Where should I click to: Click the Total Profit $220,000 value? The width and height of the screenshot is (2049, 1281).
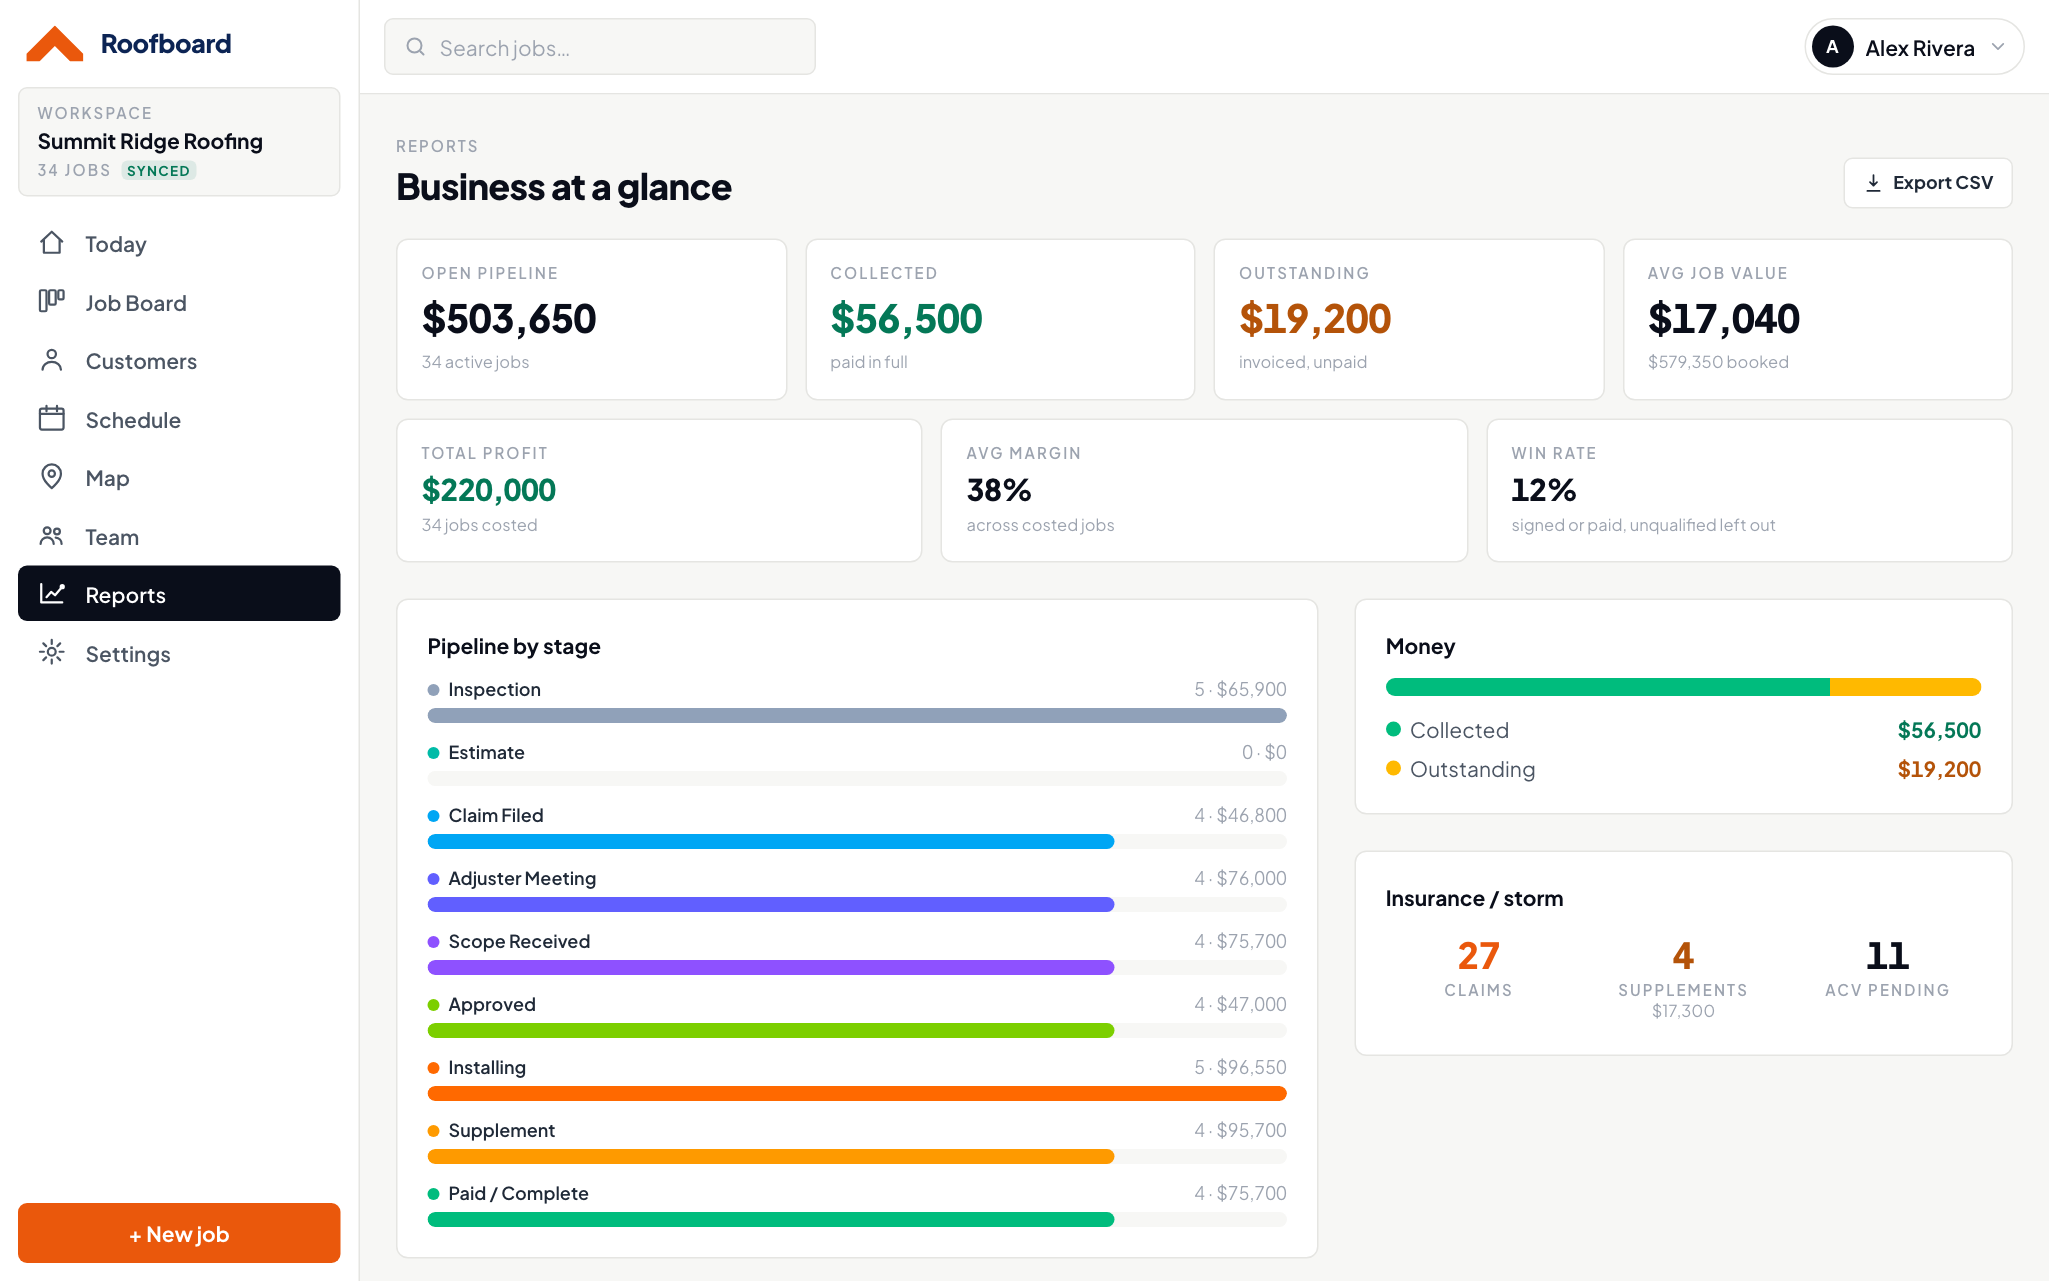(488, 490)
